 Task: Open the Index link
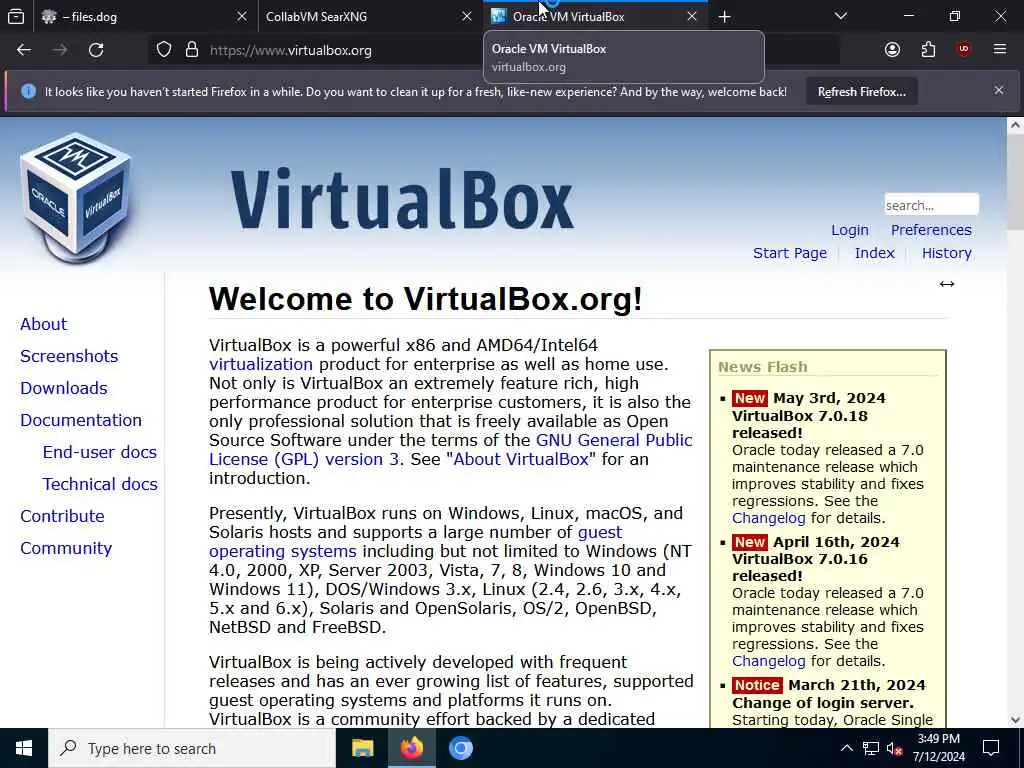pos(874,253)
